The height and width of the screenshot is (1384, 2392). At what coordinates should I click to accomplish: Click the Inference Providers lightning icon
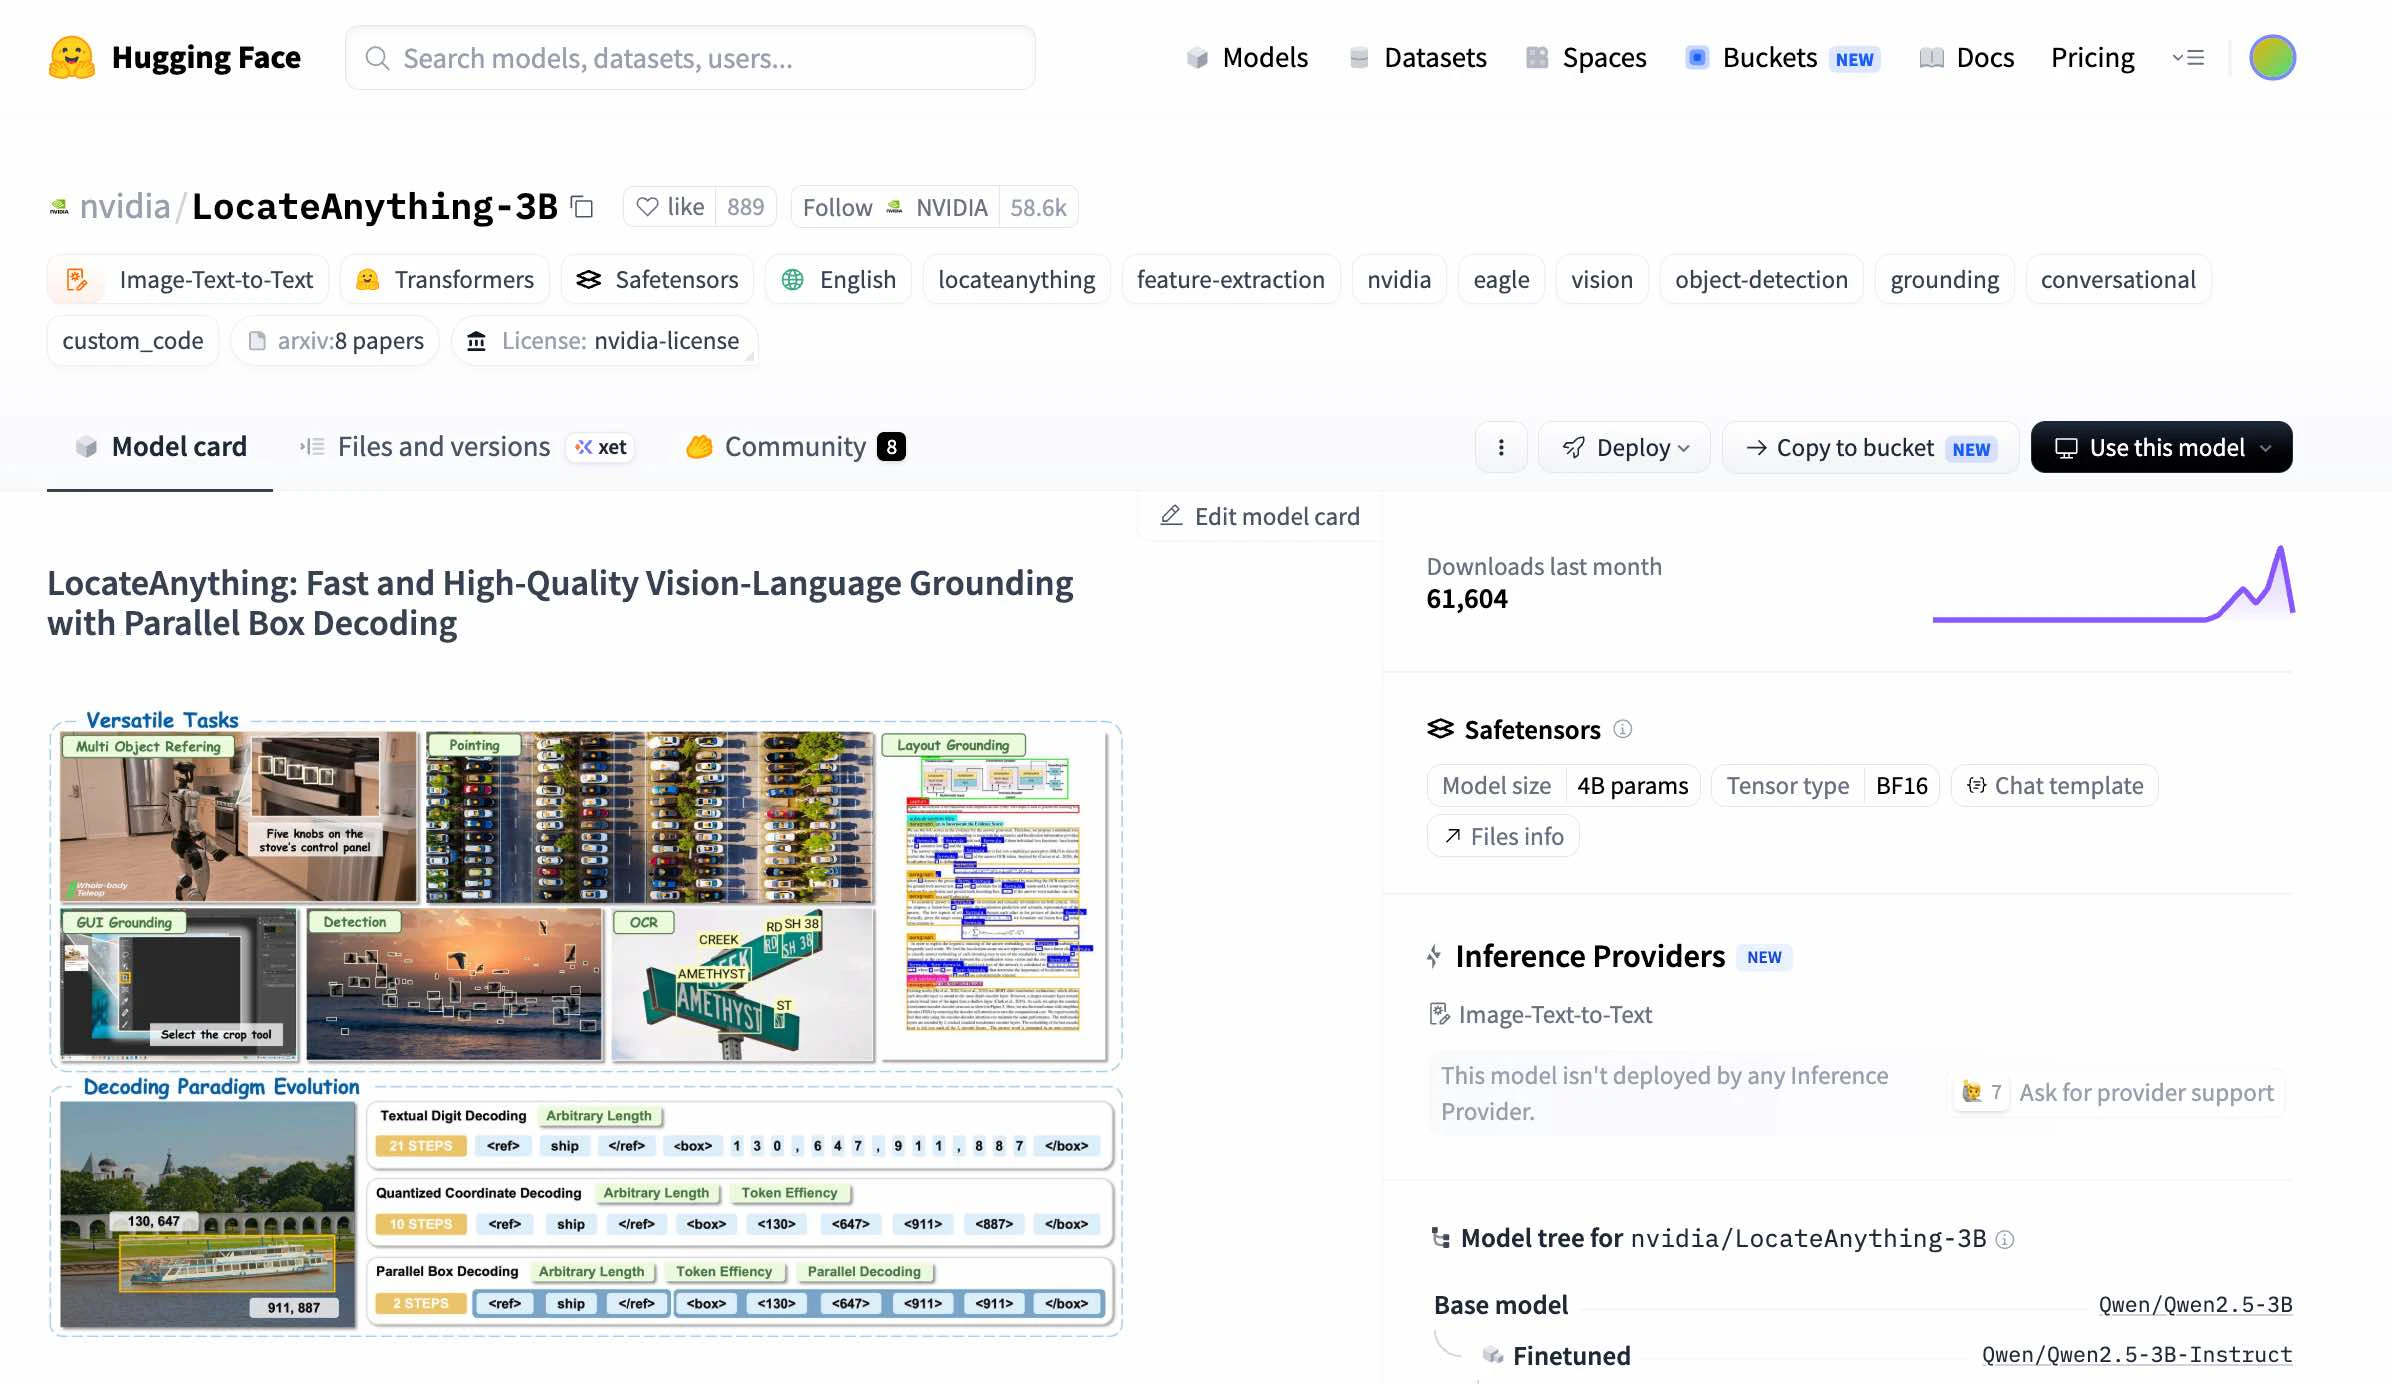(1434, 957)
